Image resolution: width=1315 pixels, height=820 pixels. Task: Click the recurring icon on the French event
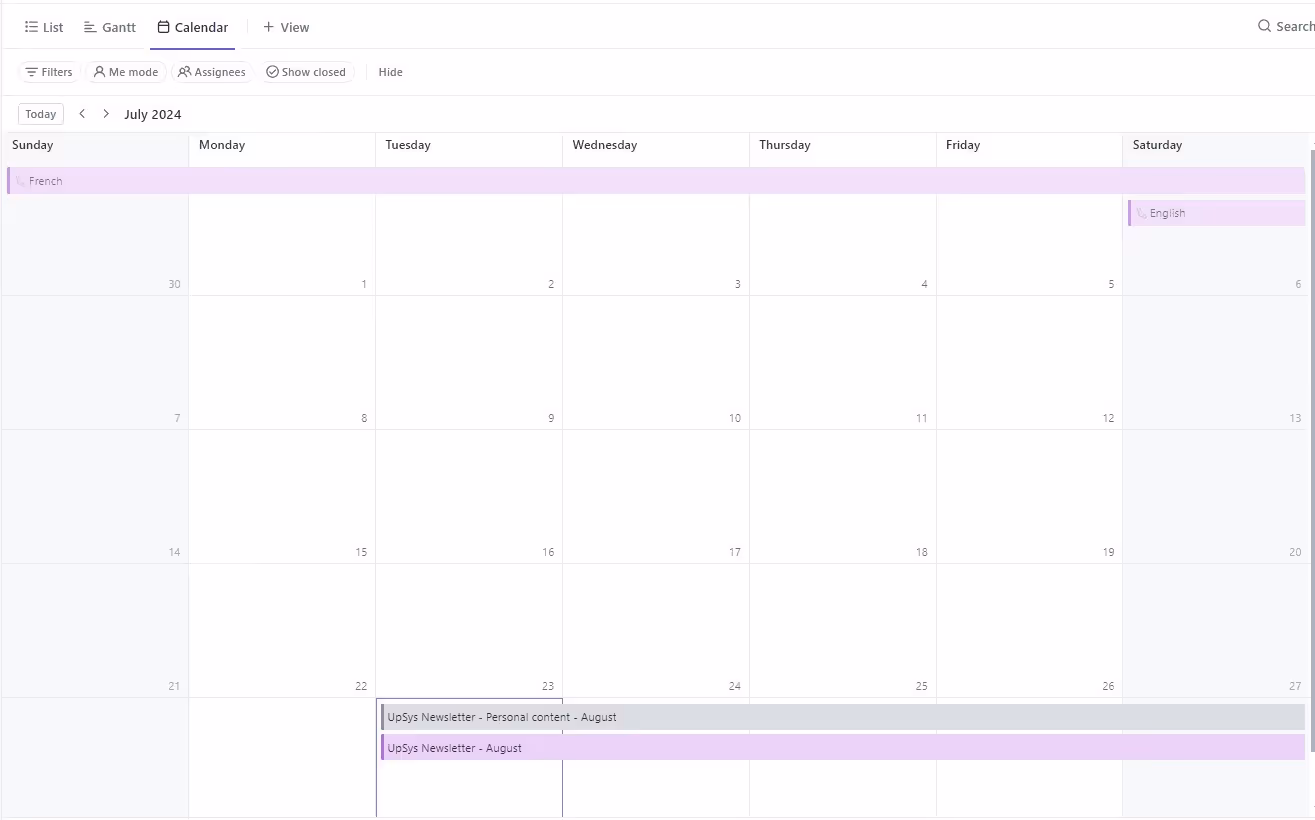[21, 180]
